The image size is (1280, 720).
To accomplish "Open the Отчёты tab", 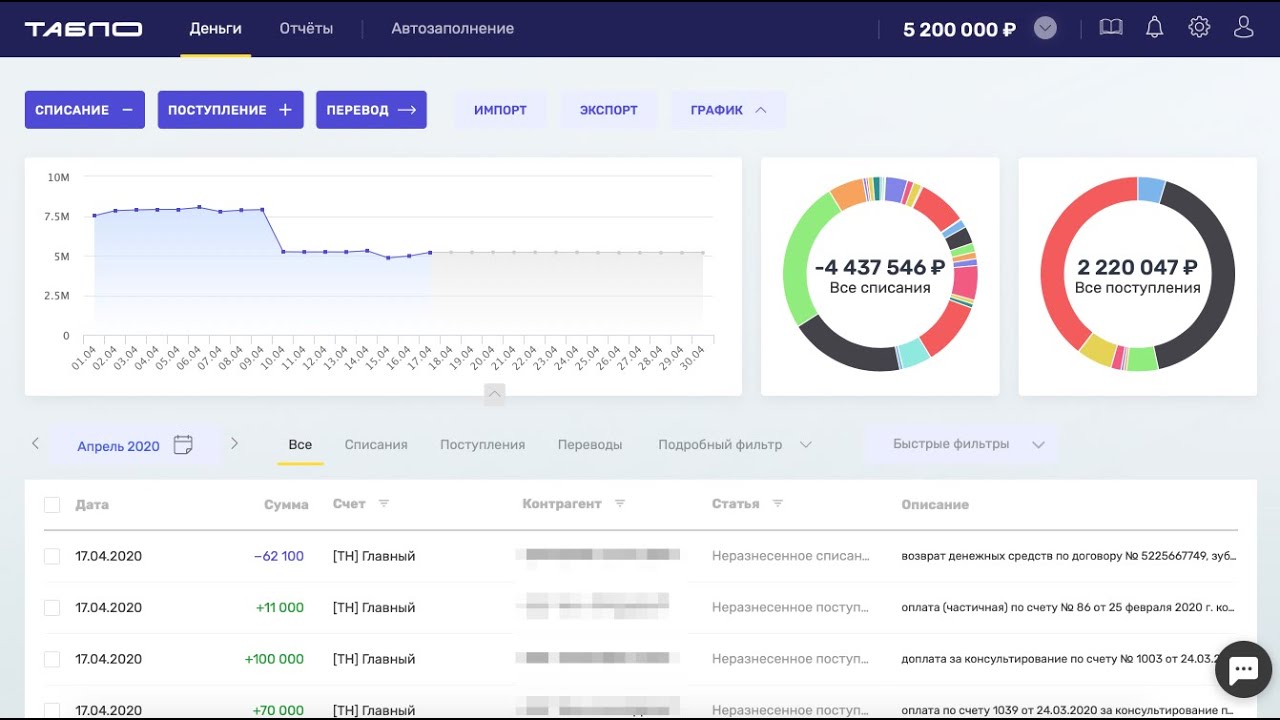I will tap(306, 29).
